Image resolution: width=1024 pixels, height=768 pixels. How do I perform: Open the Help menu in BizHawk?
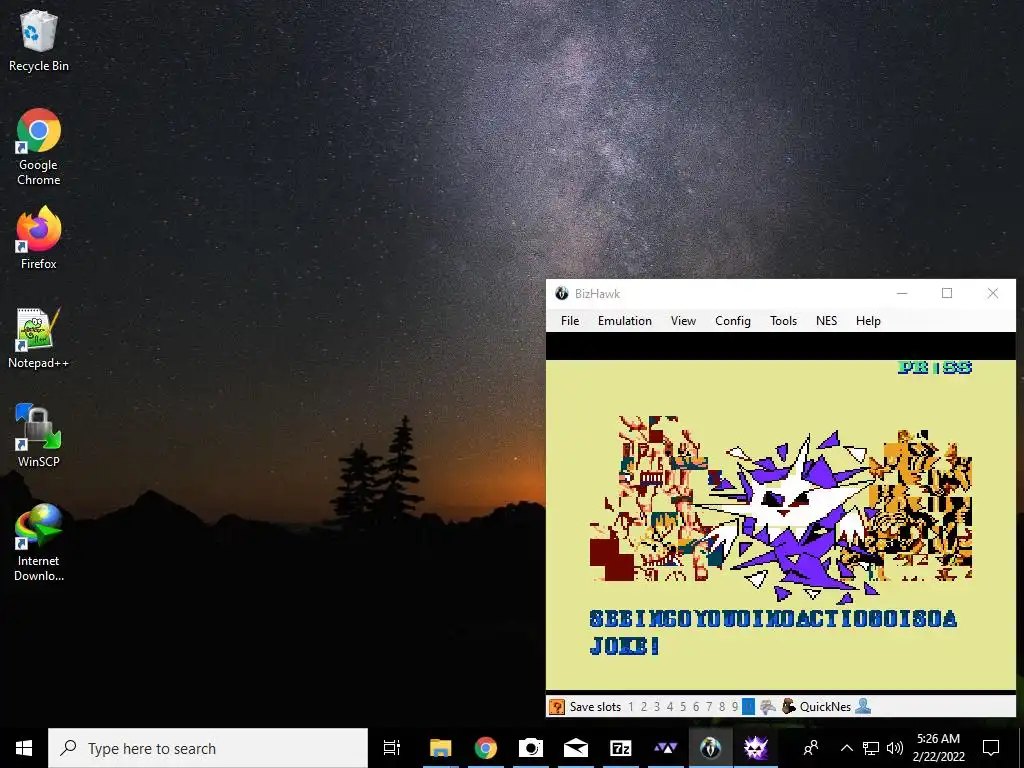pos(868,321)
